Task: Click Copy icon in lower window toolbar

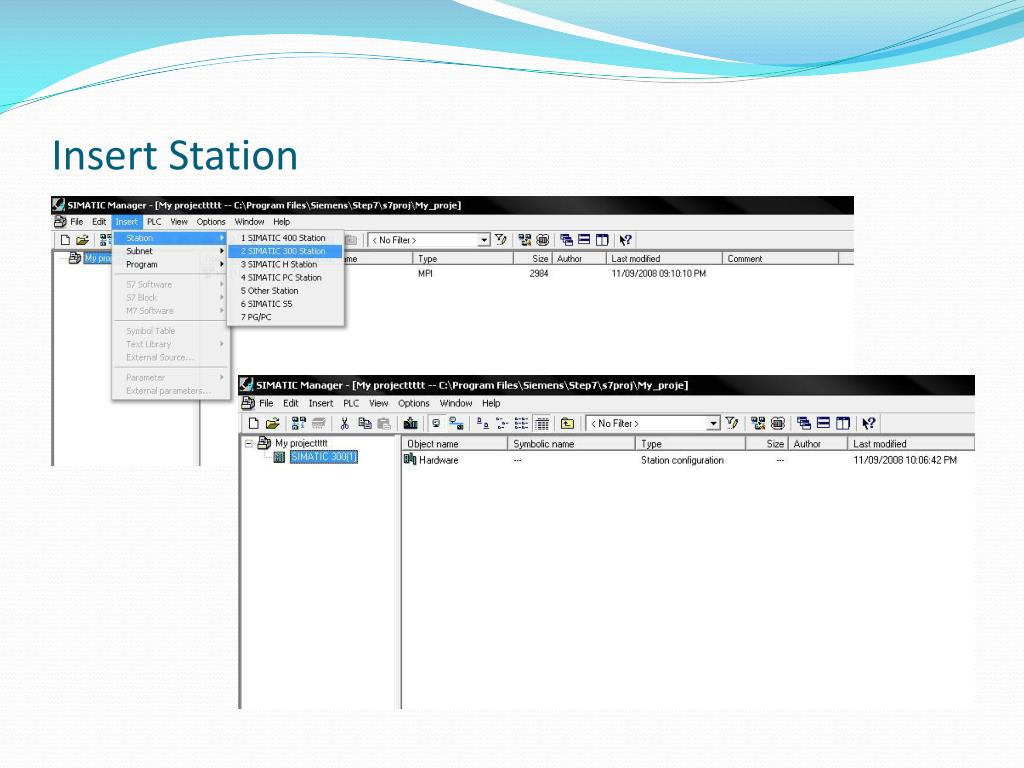Action: click(x=364, y=423)
